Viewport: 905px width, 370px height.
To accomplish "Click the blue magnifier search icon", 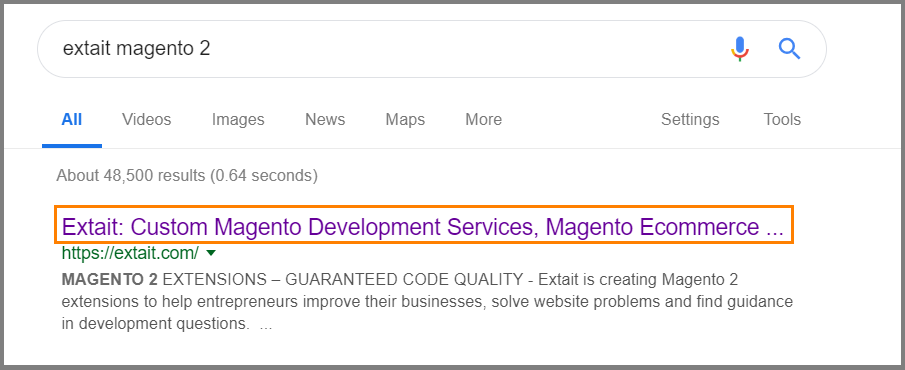I will point(789,48).
